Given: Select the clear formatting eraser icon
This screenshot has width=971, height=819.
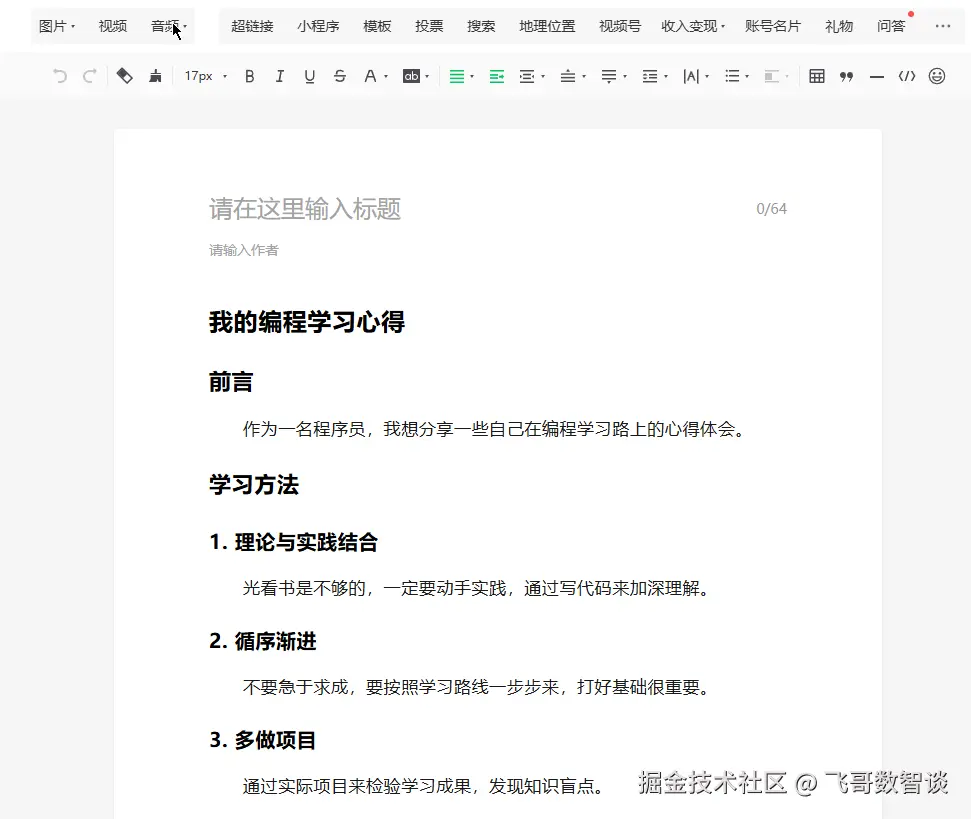Looking at the screenshot, I should point(124,76).
